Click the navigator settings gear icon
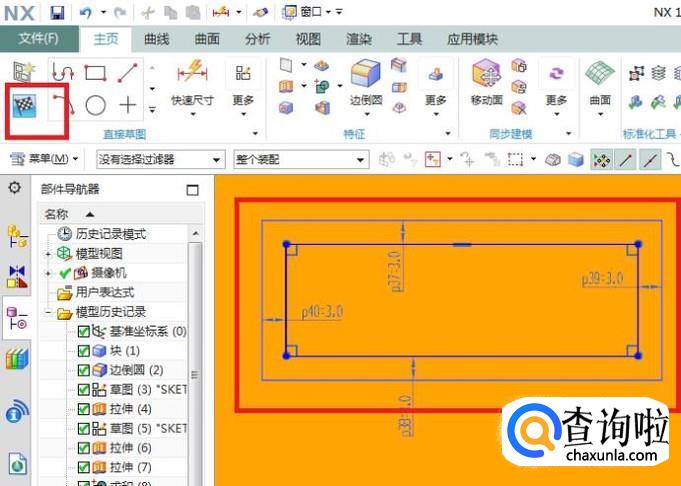 pos(15,188)
